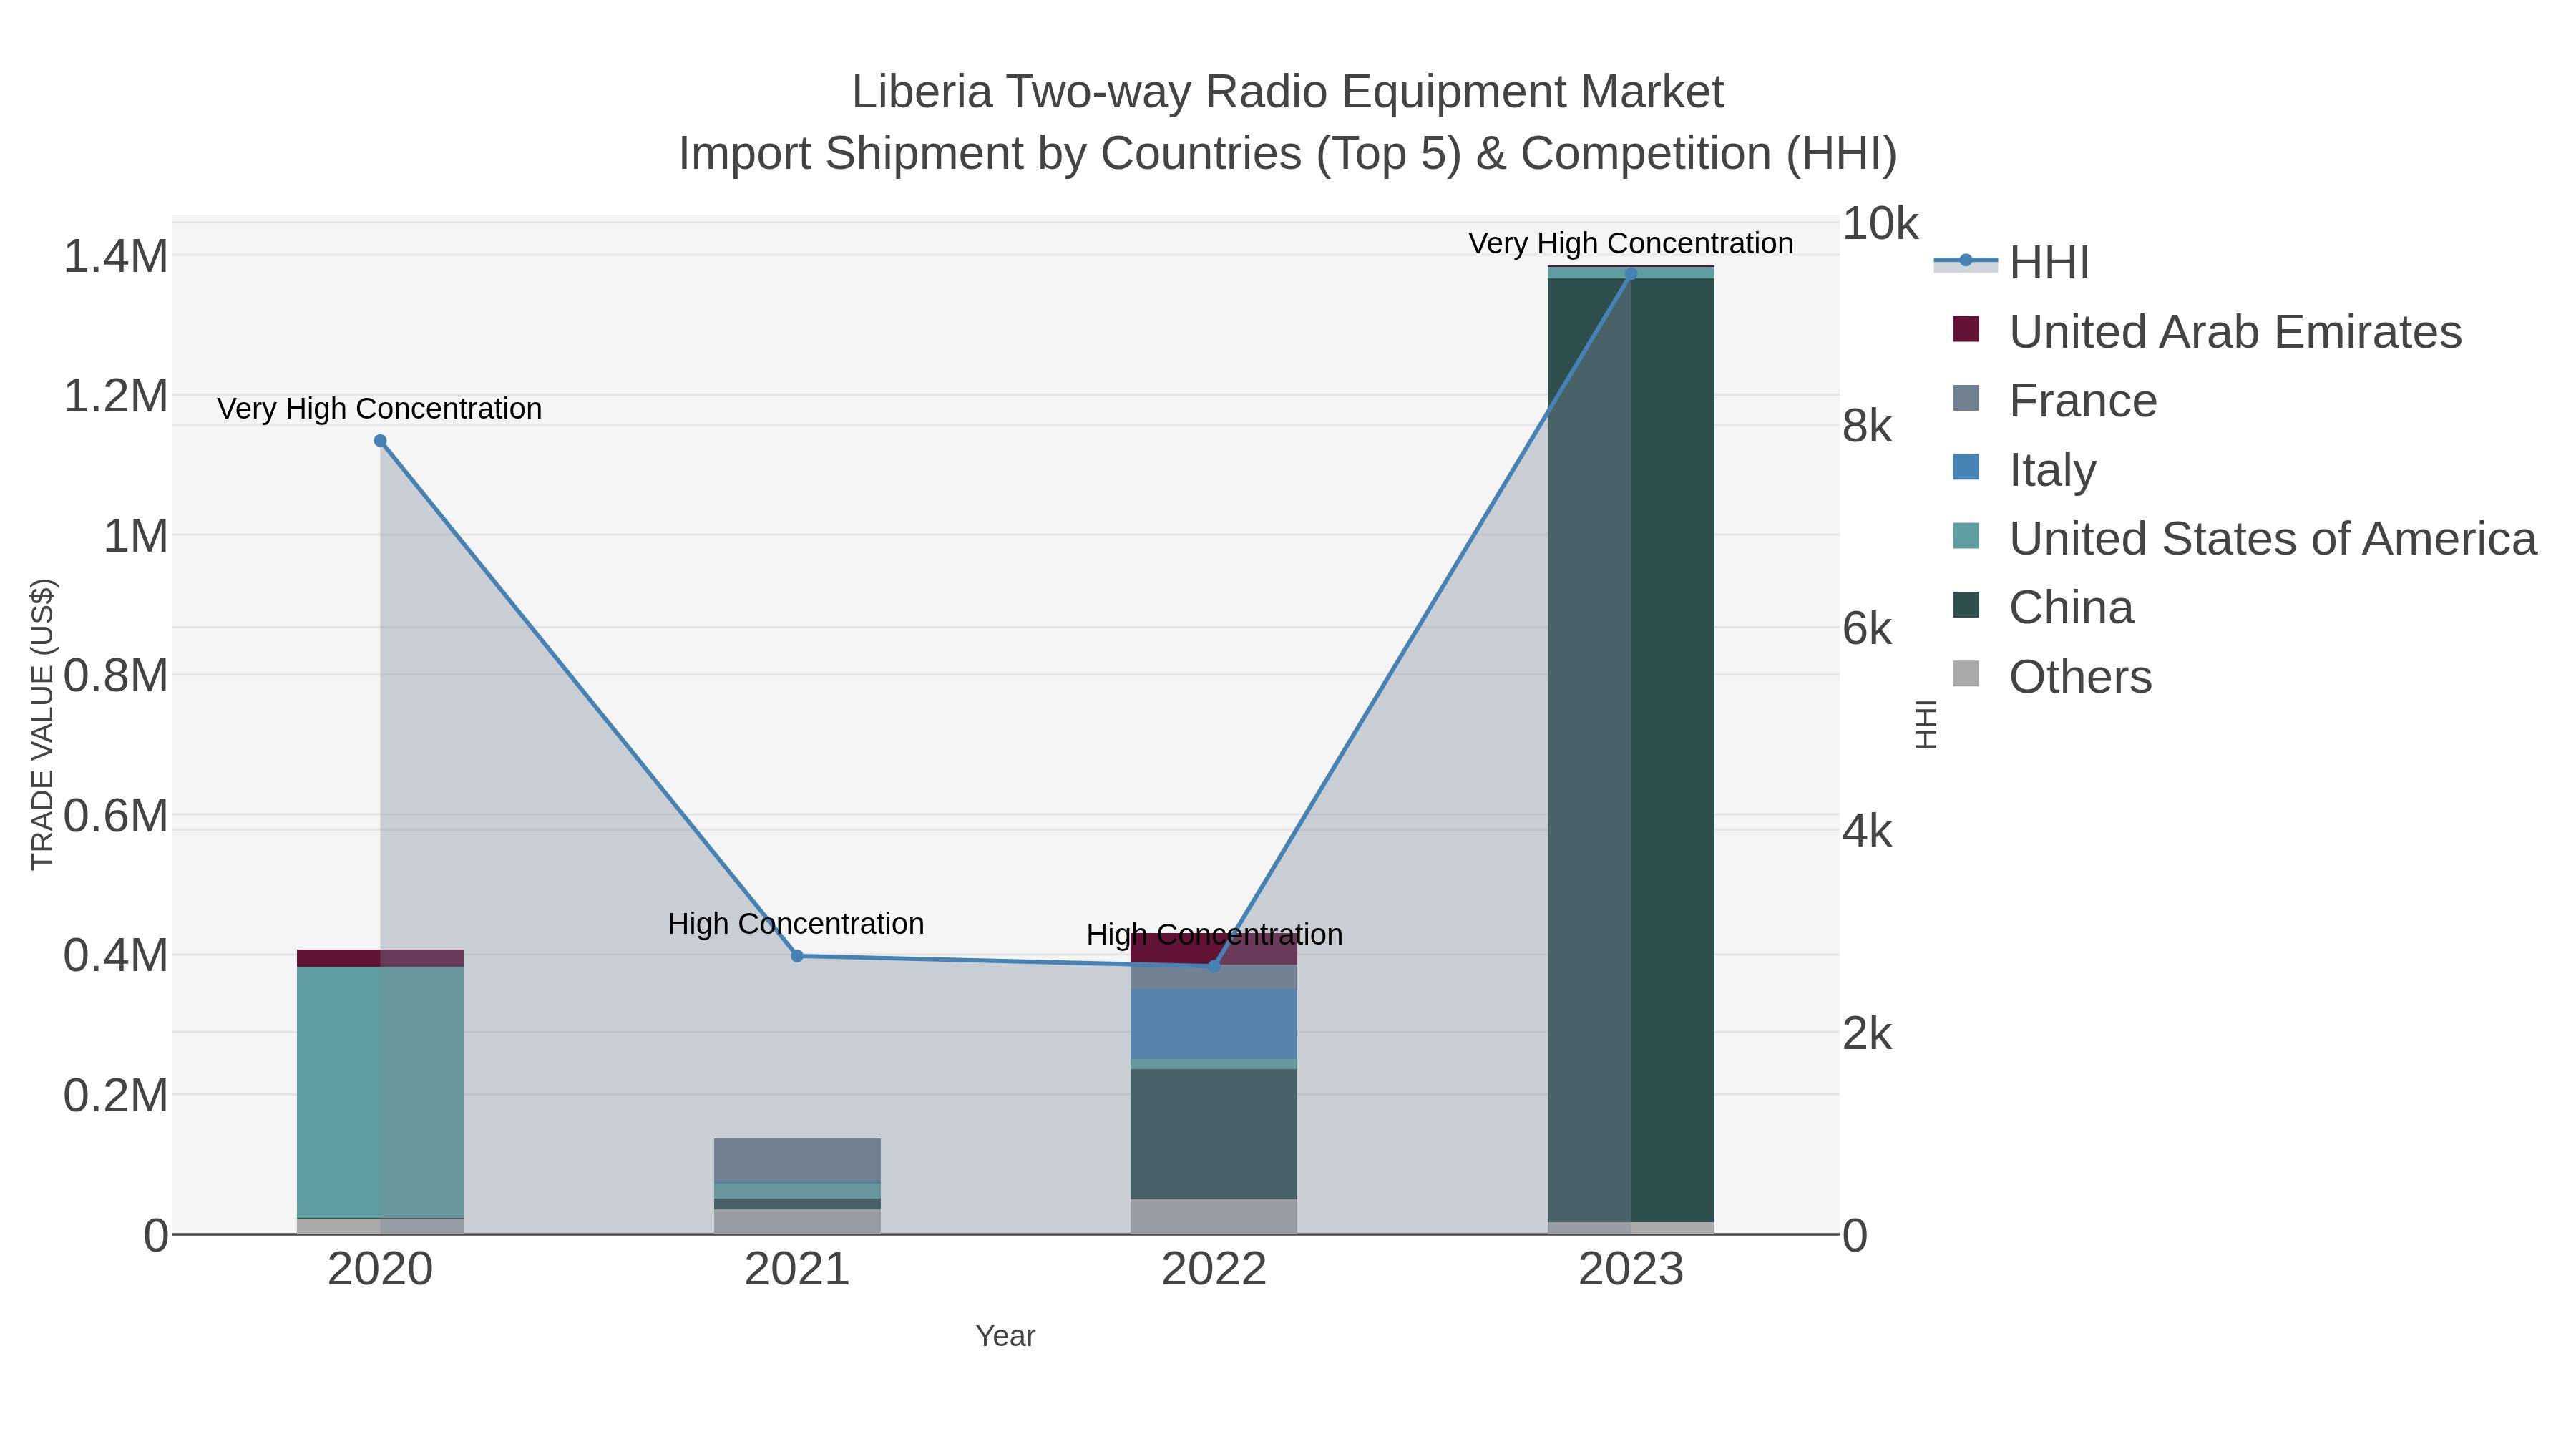Click the chart title 'Liberia Two-way Radio Equipment Market'

pos(1288,92)
